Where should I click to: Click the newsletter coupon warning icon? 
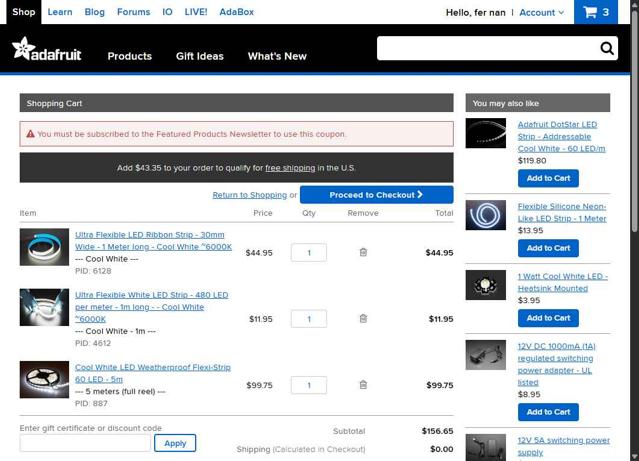coord(31,134)
